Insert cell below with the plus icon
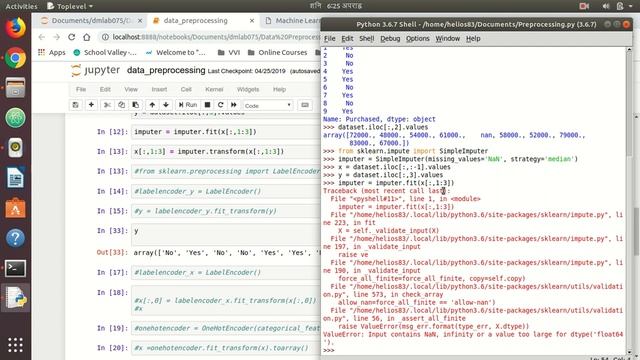The height and width of the screenshot is (360, 640). point(91,105)
